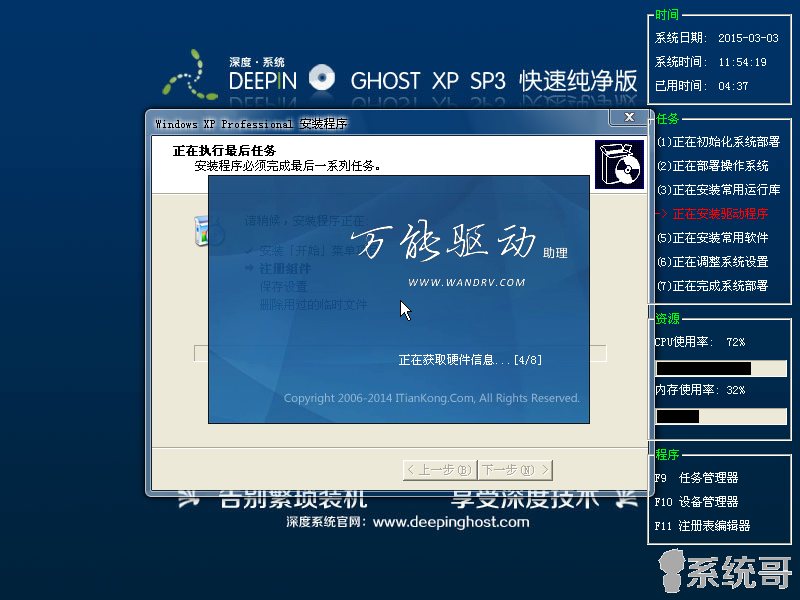Click the 正在执行最后任务 heading
This screenshot has width=800, height=600.
[224, 151]
